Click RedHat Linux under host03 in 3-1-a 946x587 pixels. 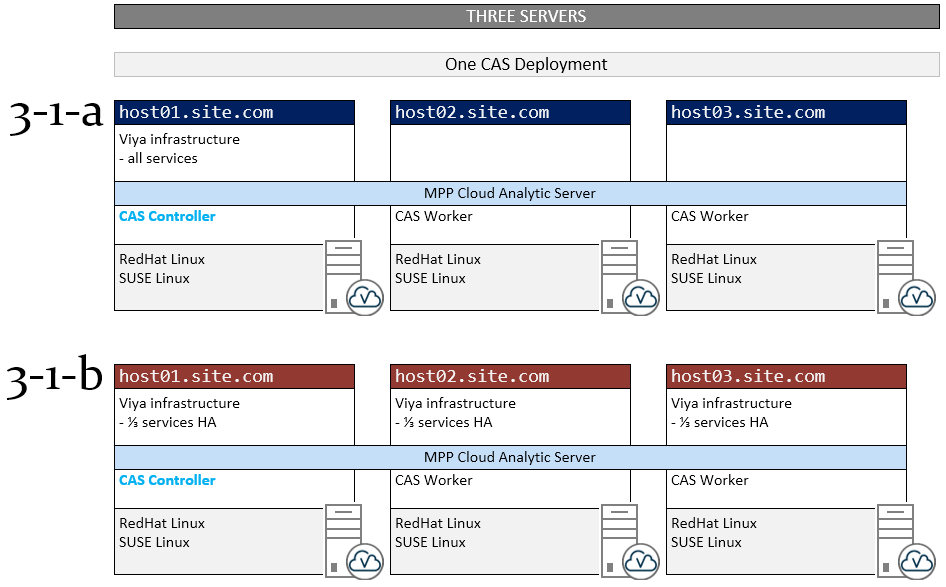(714, 259)
